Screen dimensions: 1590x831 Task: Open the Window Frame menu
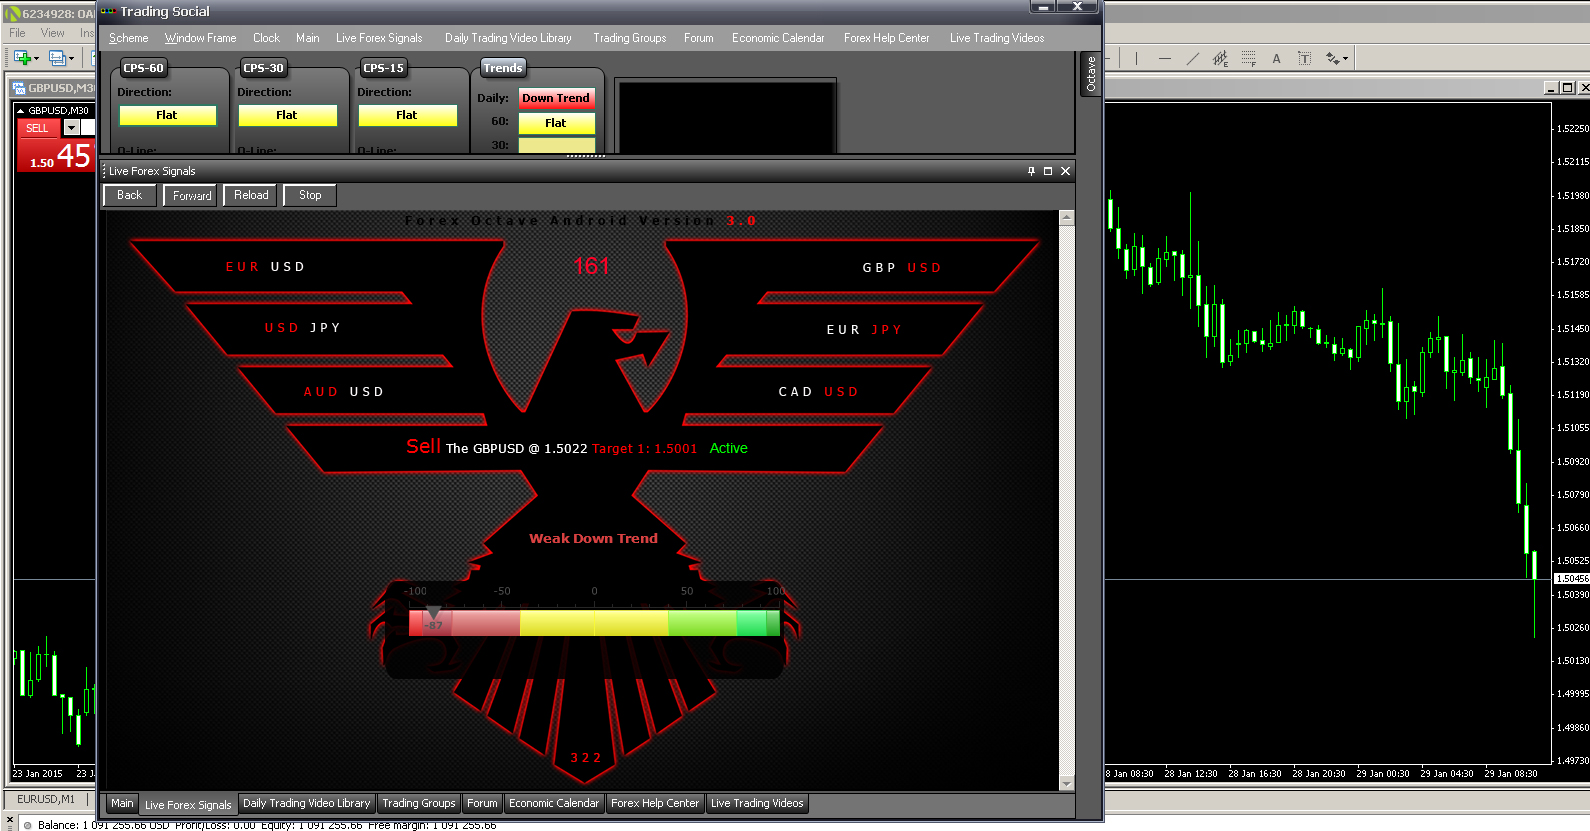click(201, 38)
